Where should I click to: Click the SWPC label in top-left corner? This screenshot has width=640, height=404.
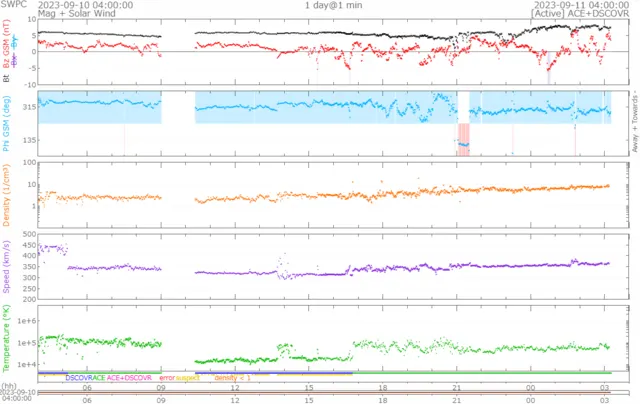coord(12,5)
